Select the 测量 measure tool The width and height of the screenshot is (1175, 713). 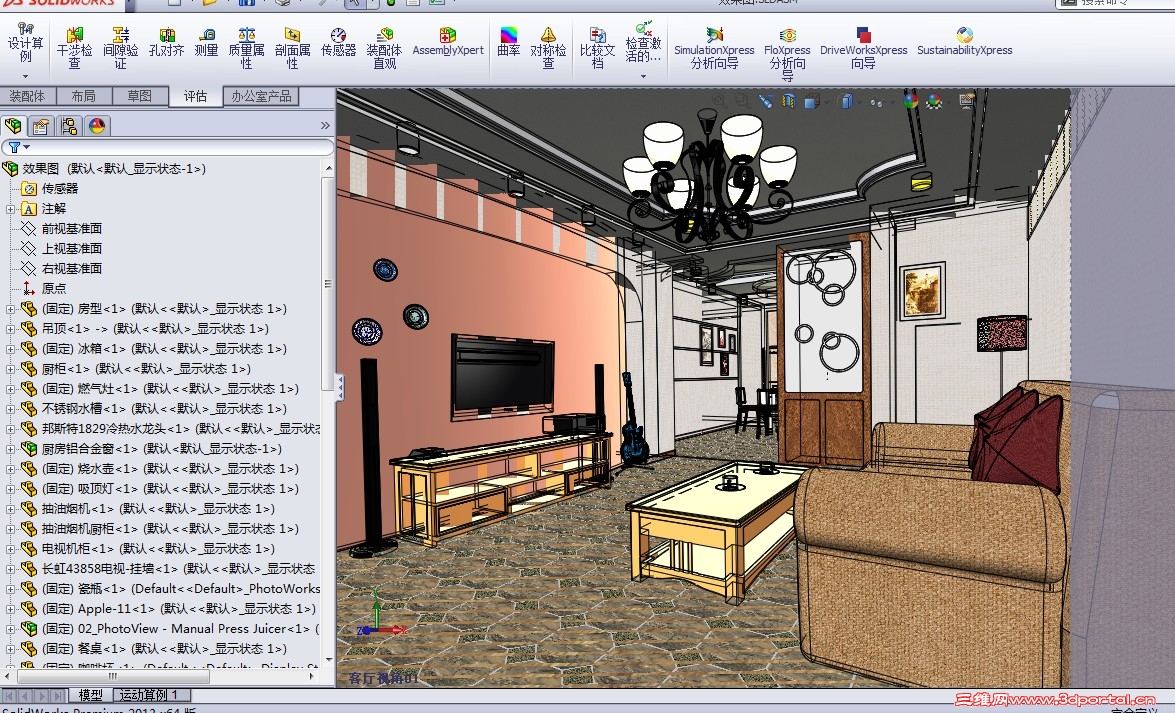(x=207, y=40)
